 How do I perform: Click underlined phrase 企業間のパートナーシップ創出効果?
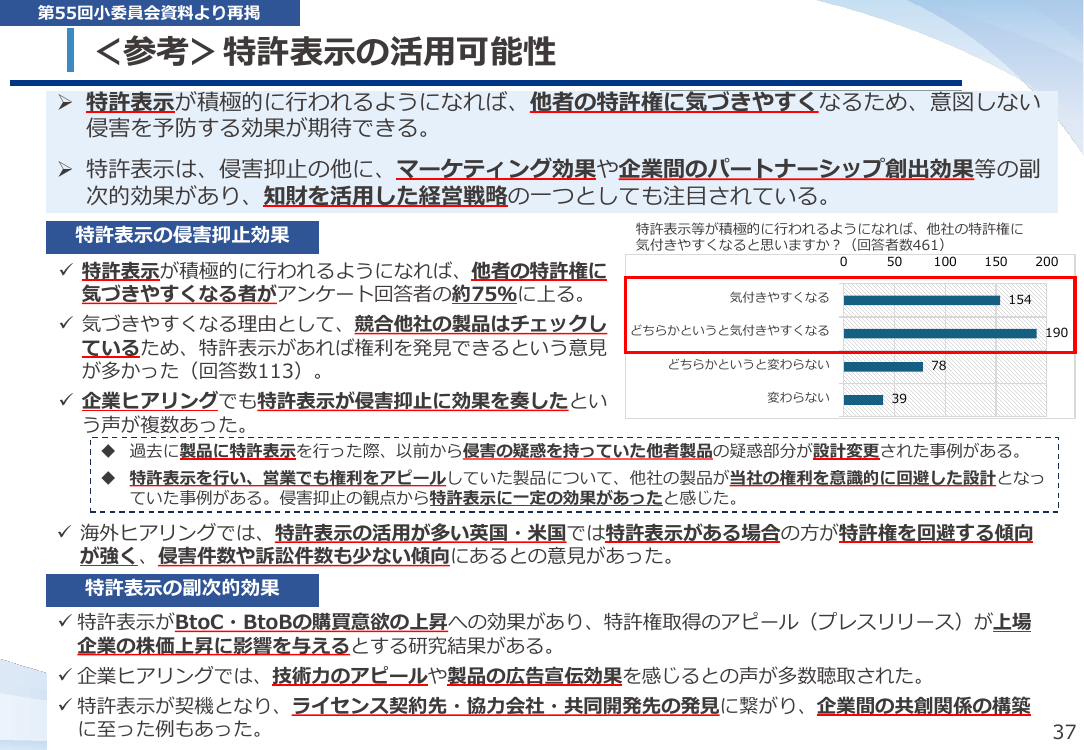[796, 169]
